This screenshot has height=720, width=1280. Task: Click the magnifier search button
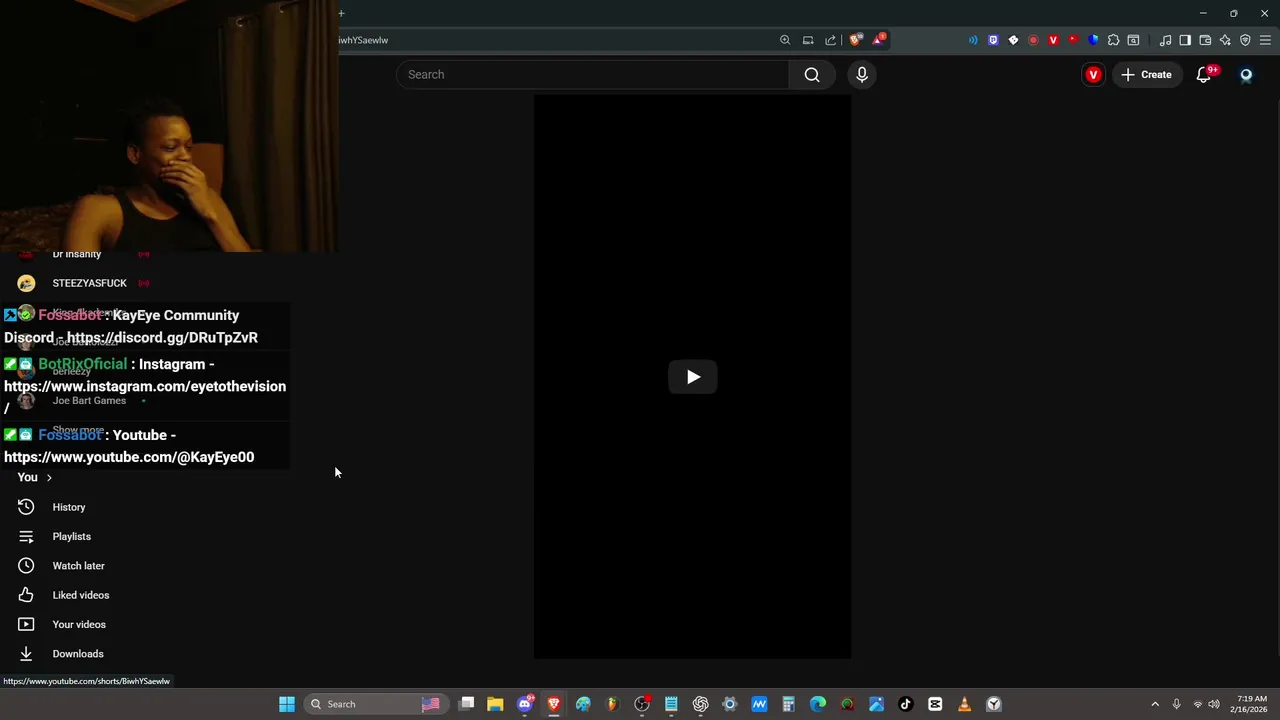(x=812, y=75)
